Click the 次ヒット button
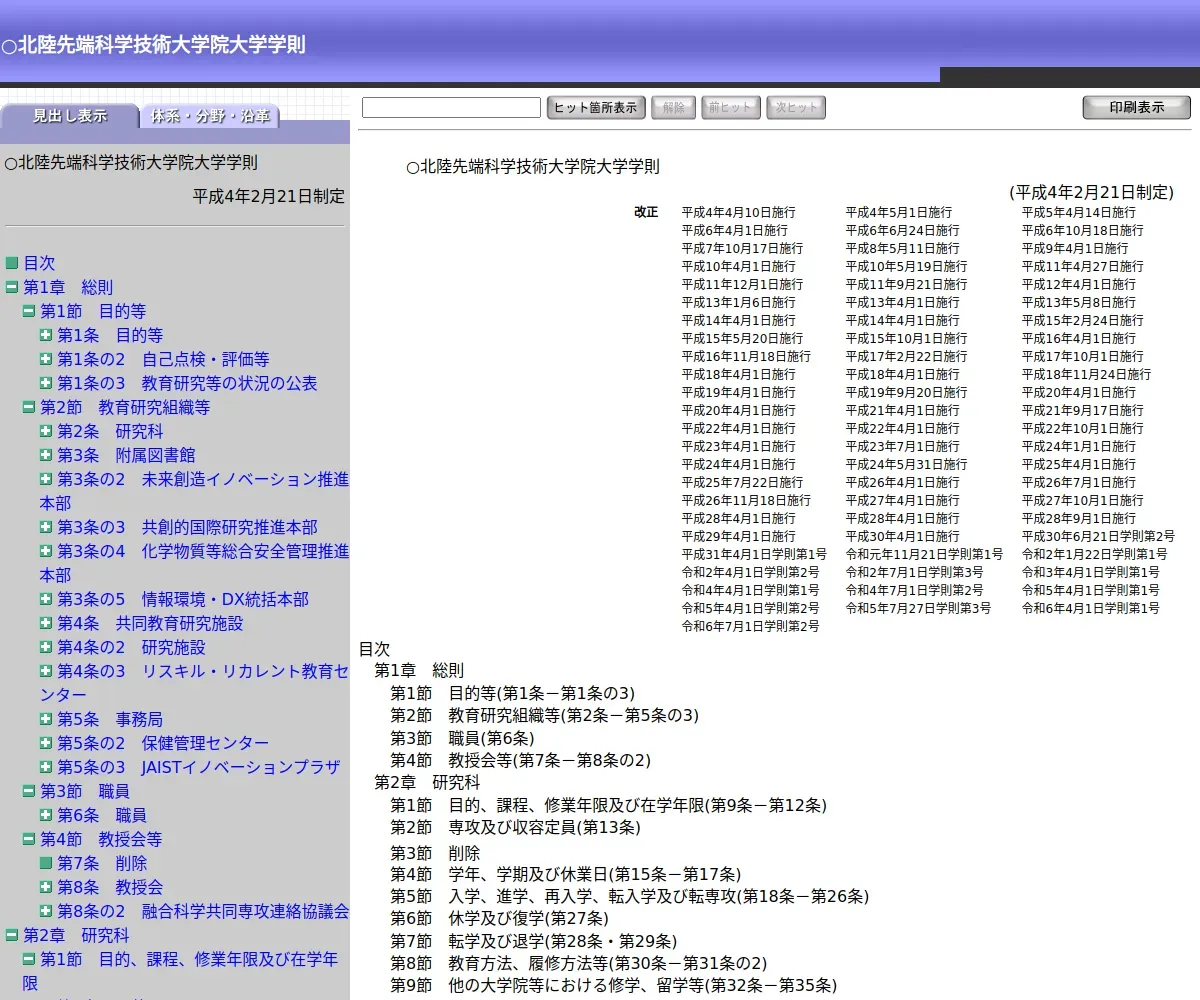 click(796, 108)
